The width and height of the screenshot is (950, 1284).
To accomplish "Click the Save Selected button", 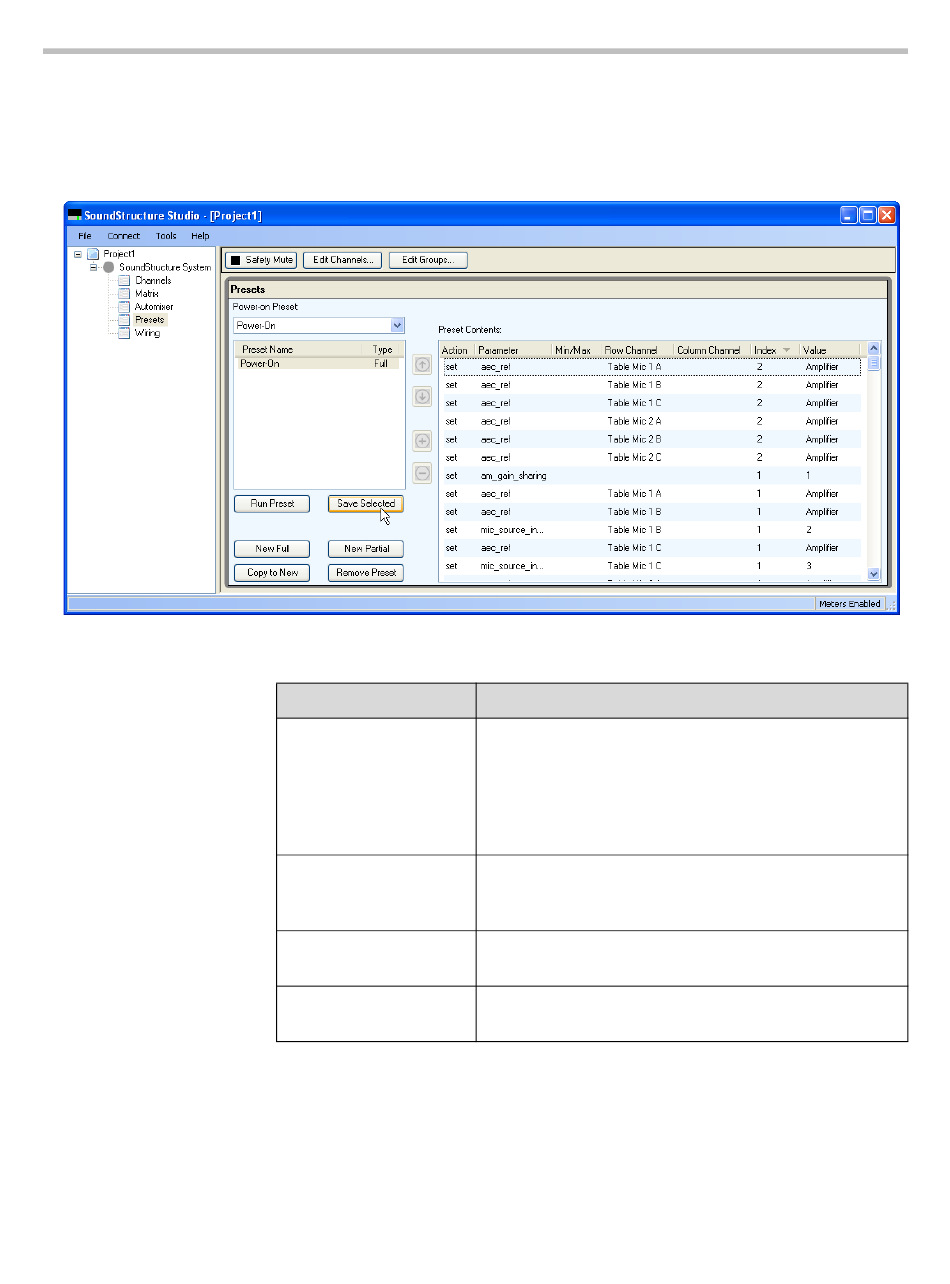I will (x=366, y=504).
